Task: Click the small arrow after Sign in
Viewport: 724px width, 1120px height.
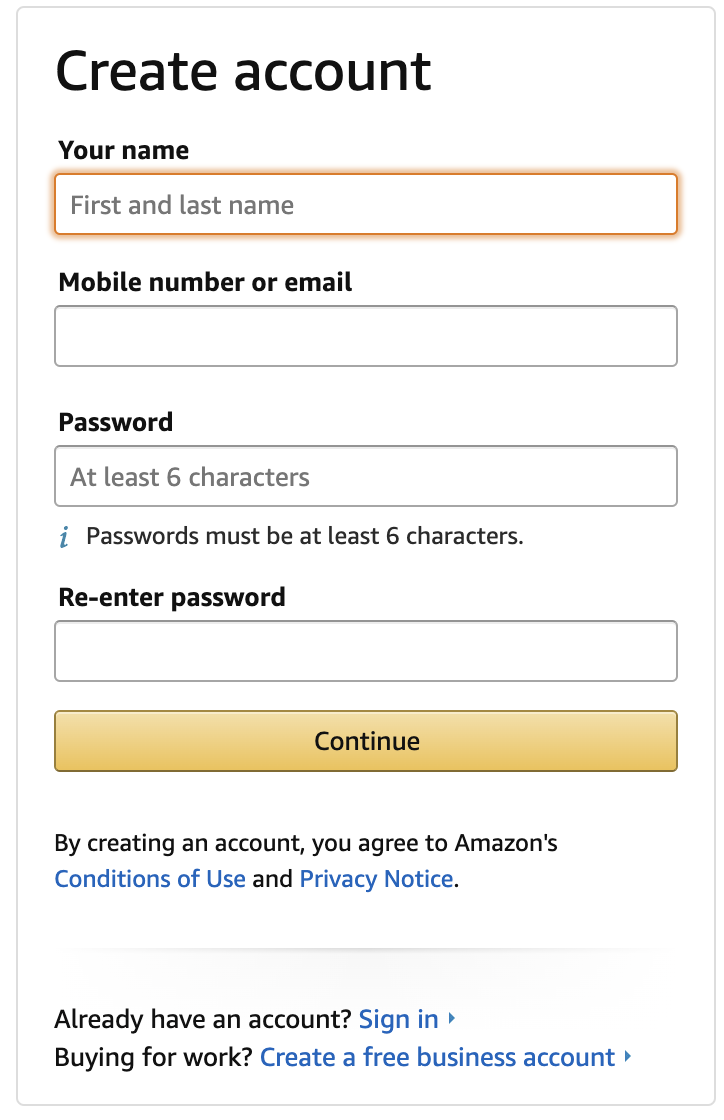Action: 452,1019
